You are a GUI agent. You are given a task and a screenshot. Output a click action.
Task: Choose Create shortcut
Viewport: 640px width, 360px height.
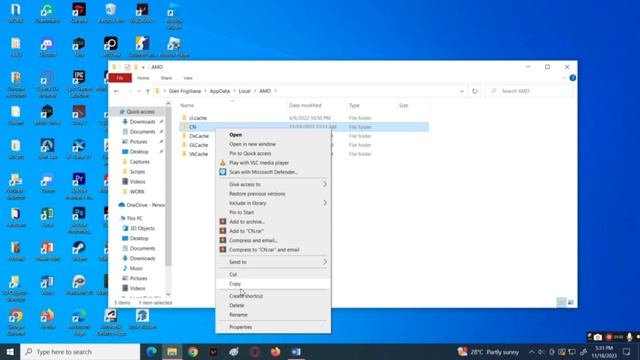pos(273,296)
